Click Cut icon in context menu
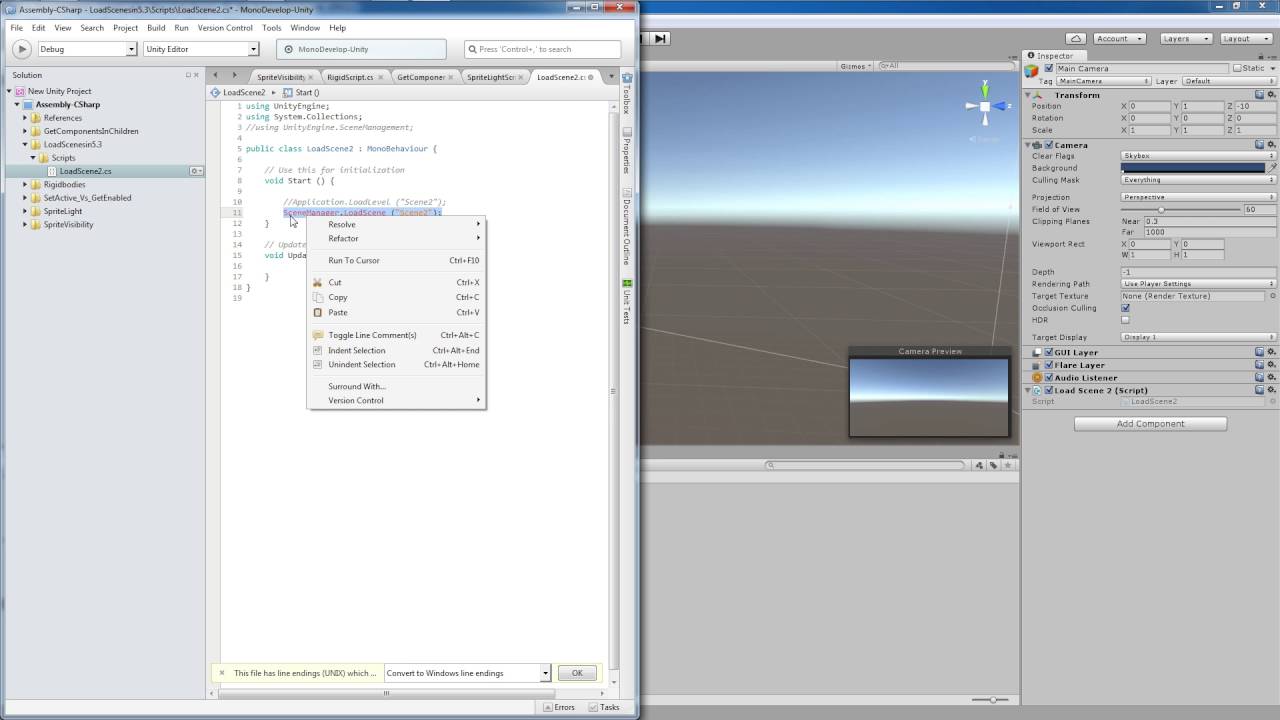This screenshot has width=1280, height=720. (x=318, y=282)
